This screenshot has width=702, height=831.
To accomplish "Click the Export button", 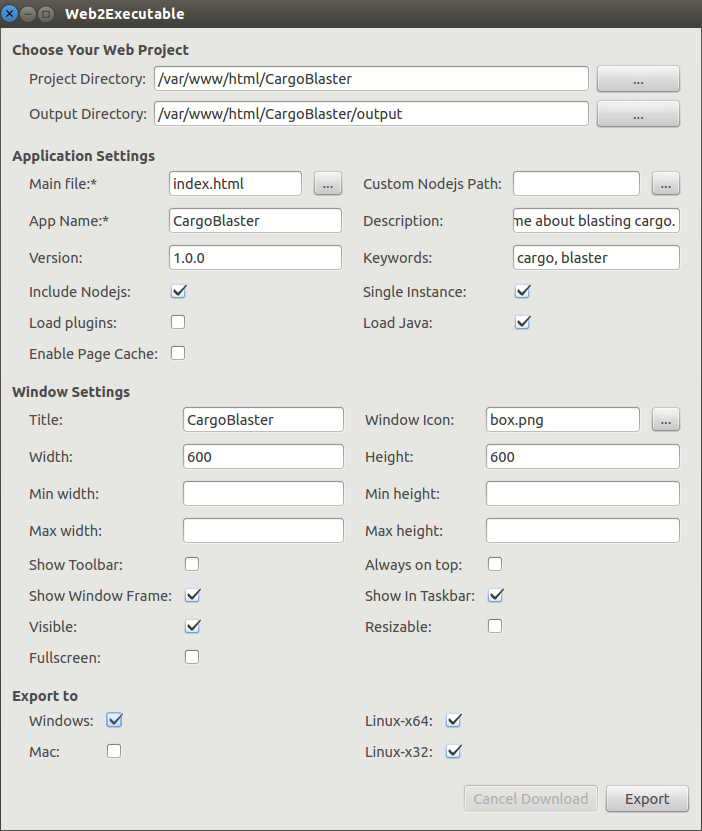I will click(x=646, y=798).
